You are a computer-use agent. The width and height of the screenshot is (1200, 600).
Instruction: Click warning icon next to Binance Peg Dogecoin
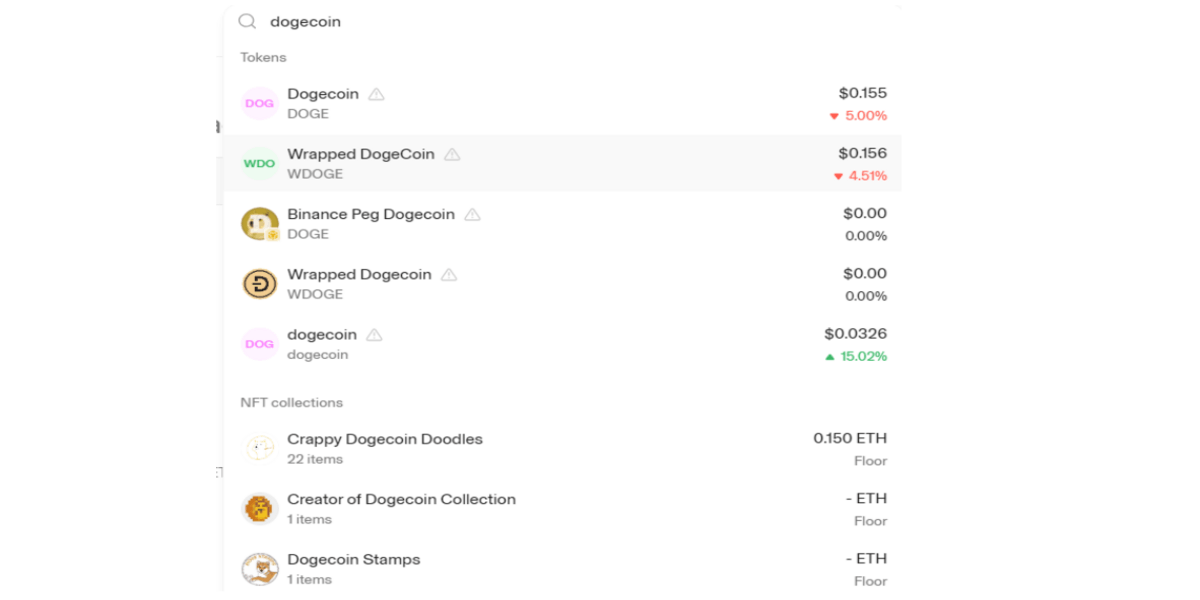tap(472, 214)
